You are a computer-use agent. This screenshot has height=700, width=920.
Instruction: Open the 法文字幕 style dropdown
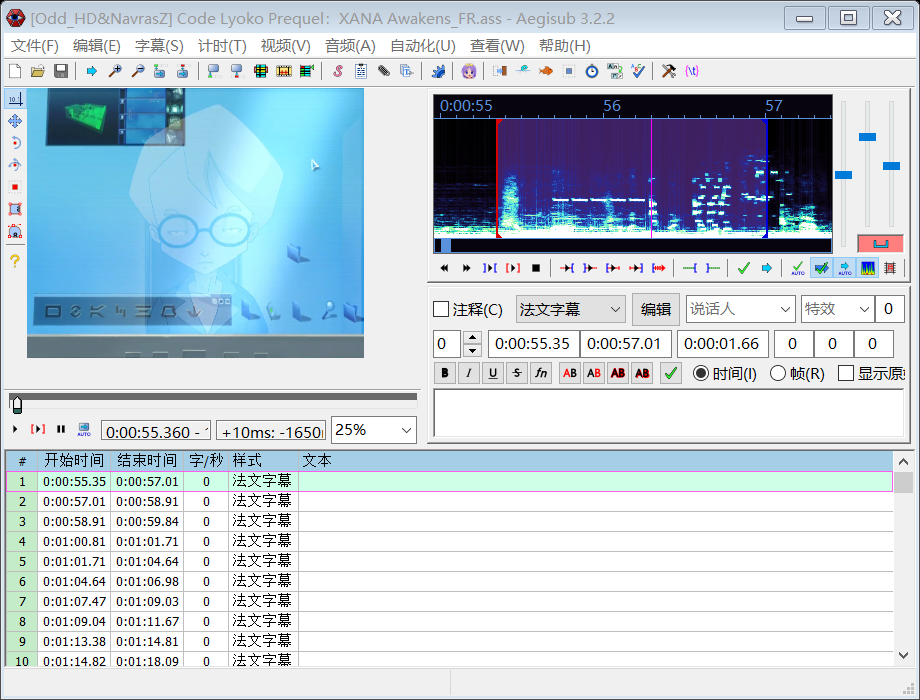coord(570,309)
